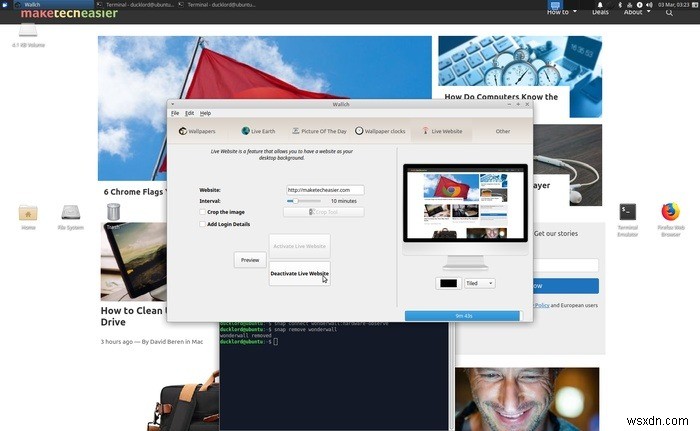Open the Wallch window menu arrow
Image resolution: width=700 pixels, height=431 pixels.
[x=173, y=104]
